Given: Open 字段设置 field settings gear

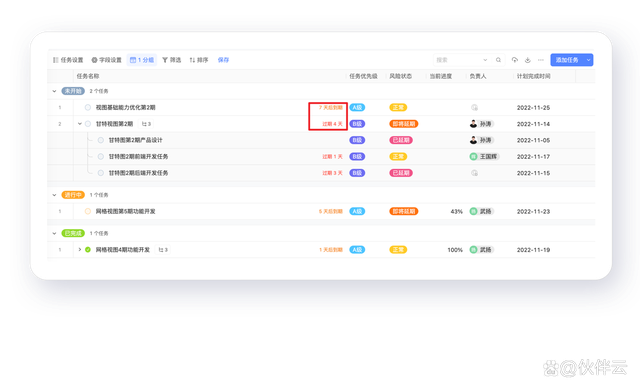Looking at the screenshot, I should pos(94,60).
